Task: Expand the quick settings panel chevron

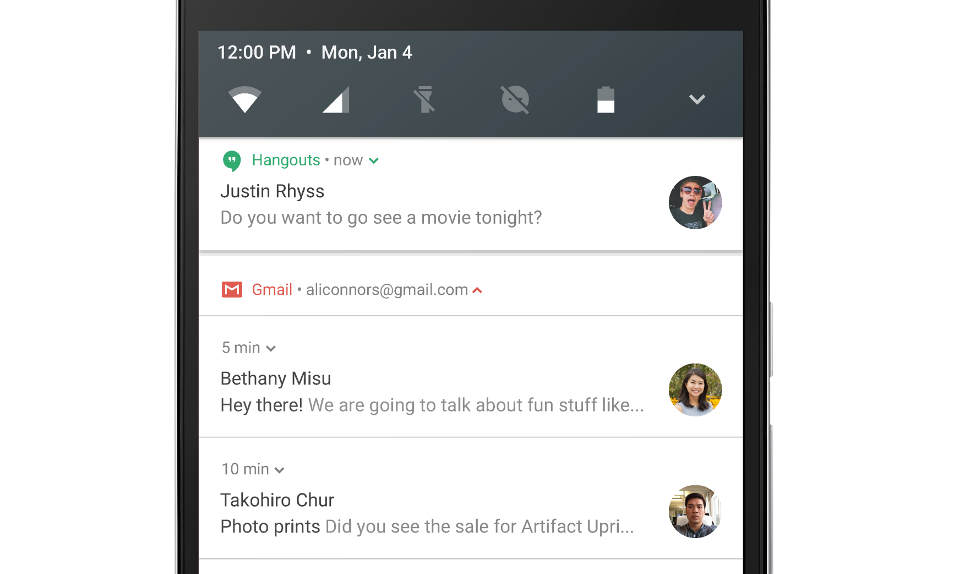Action: 697,100
